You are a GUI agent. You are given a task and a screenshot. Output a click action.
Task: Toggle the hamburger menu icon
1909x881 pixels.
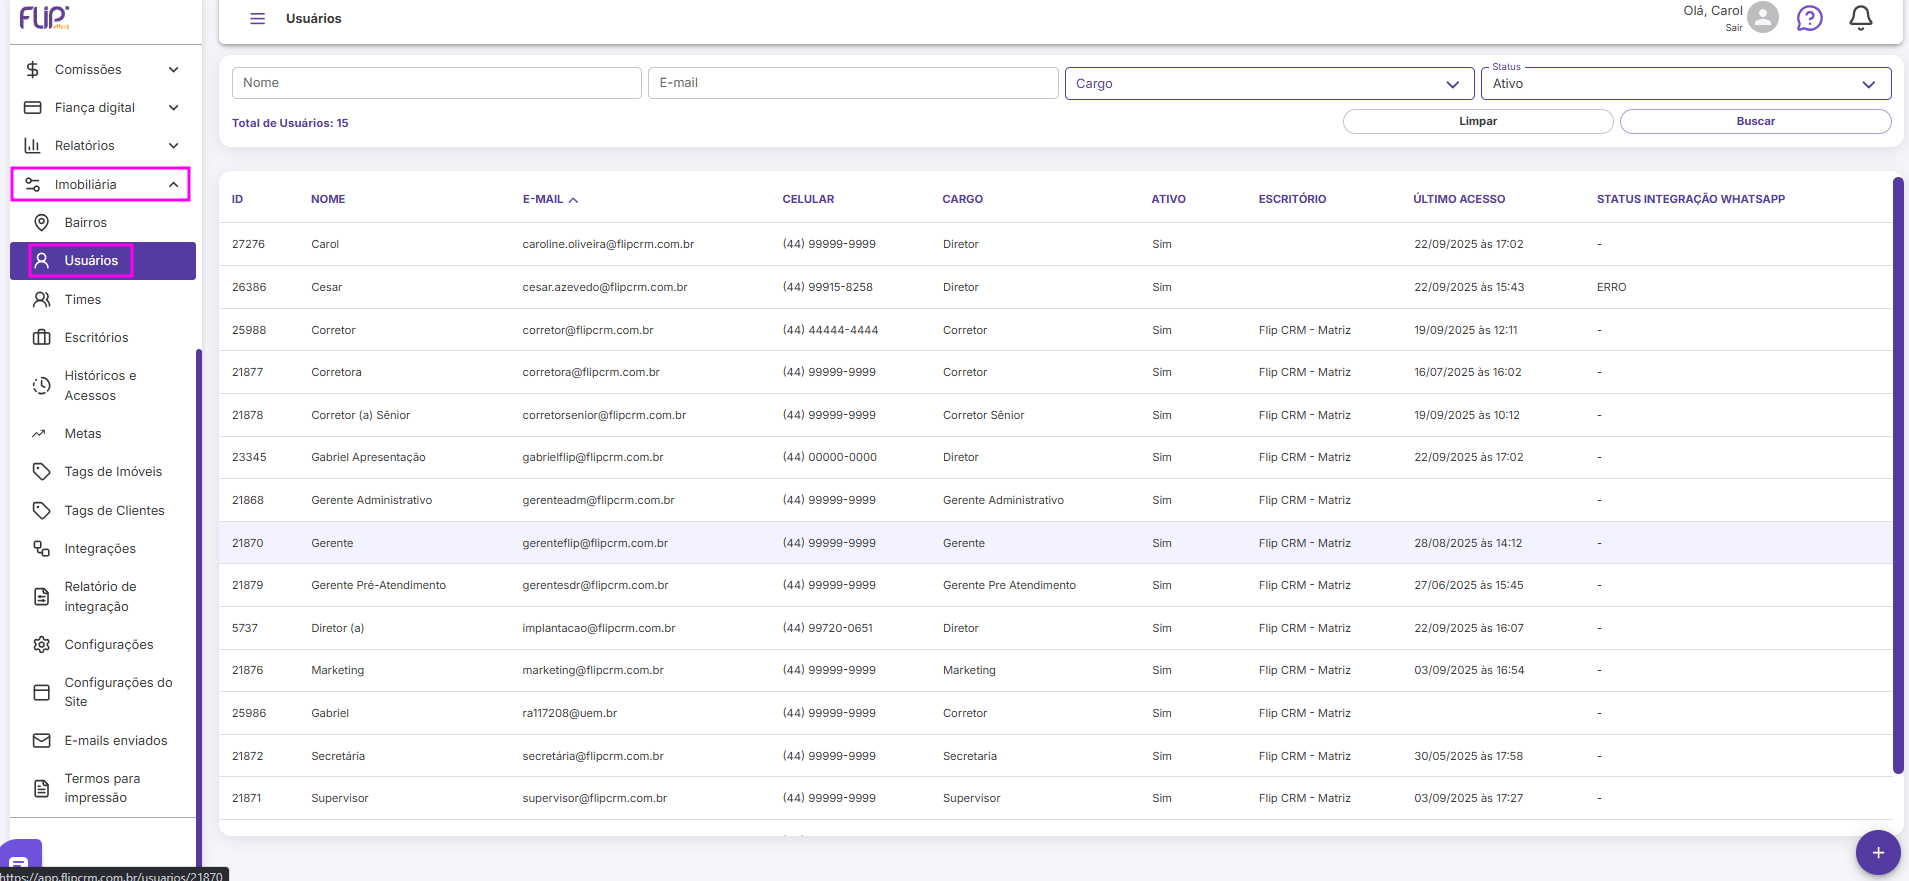(x=258, y=19)
